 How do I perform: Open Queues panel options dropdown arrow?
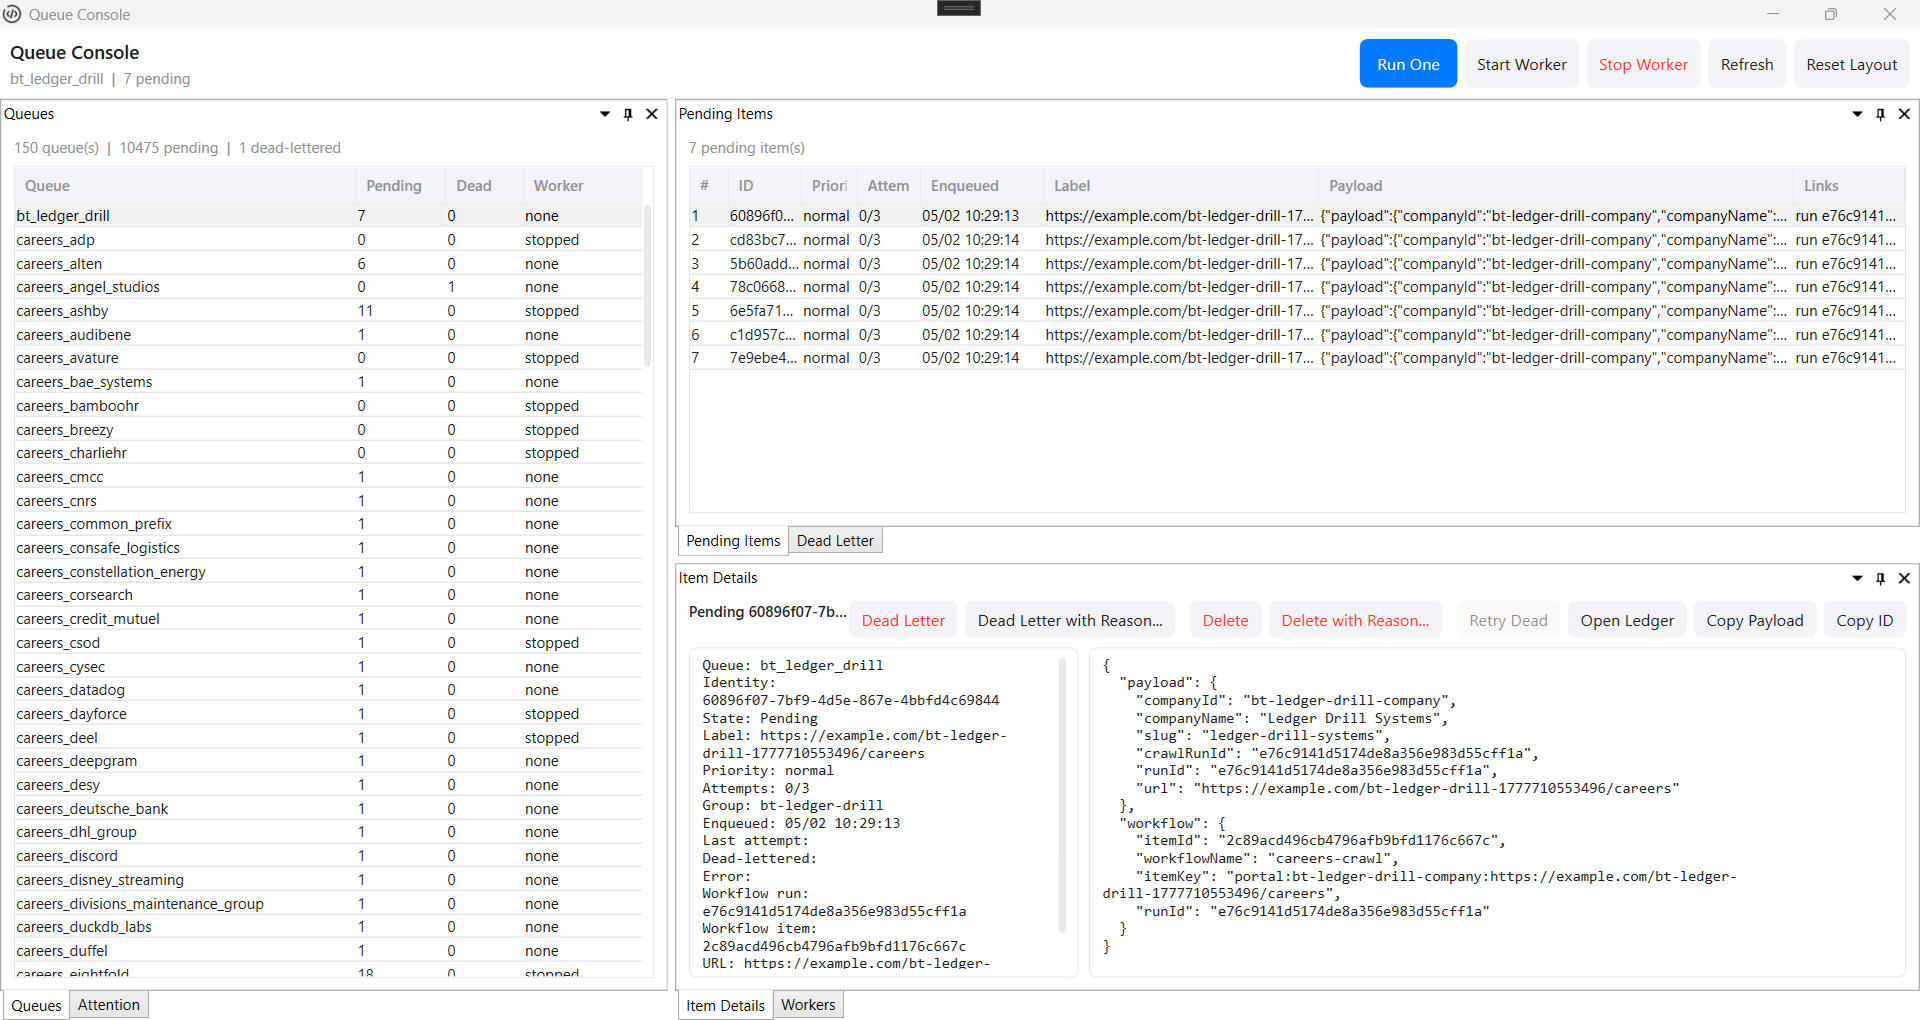pyautogui.click(x=605, y=114)
